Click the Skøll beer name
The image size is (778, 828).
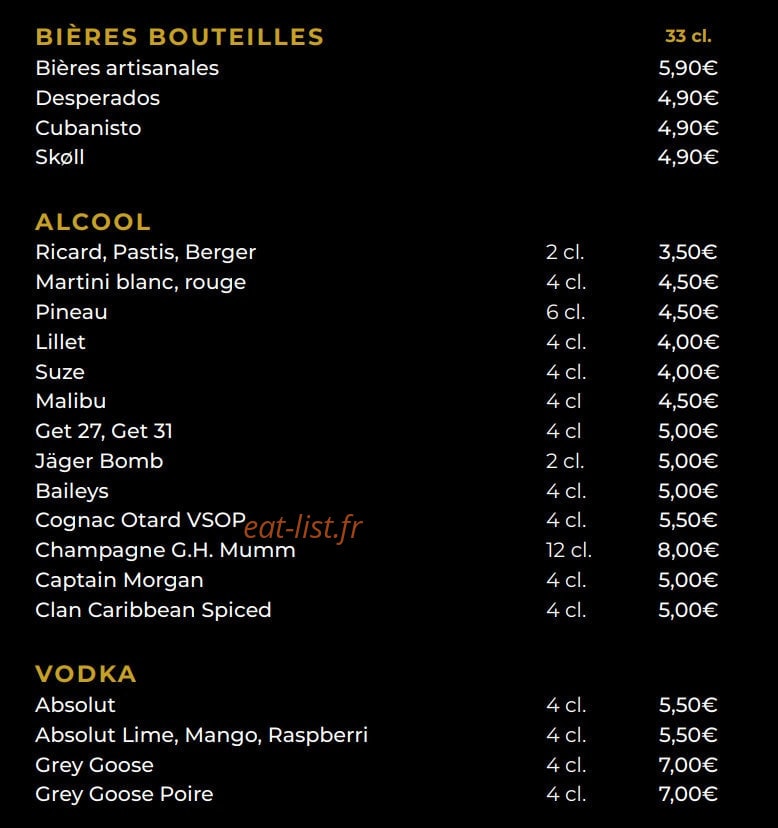pos(60,157)
